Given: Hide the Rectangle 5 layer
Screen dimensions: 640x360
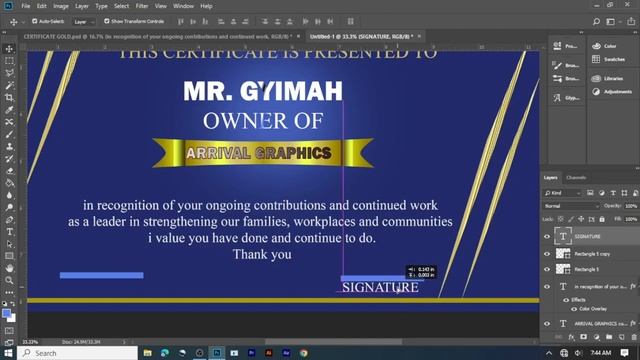Looking at the screenshot, I should (547, 269).
